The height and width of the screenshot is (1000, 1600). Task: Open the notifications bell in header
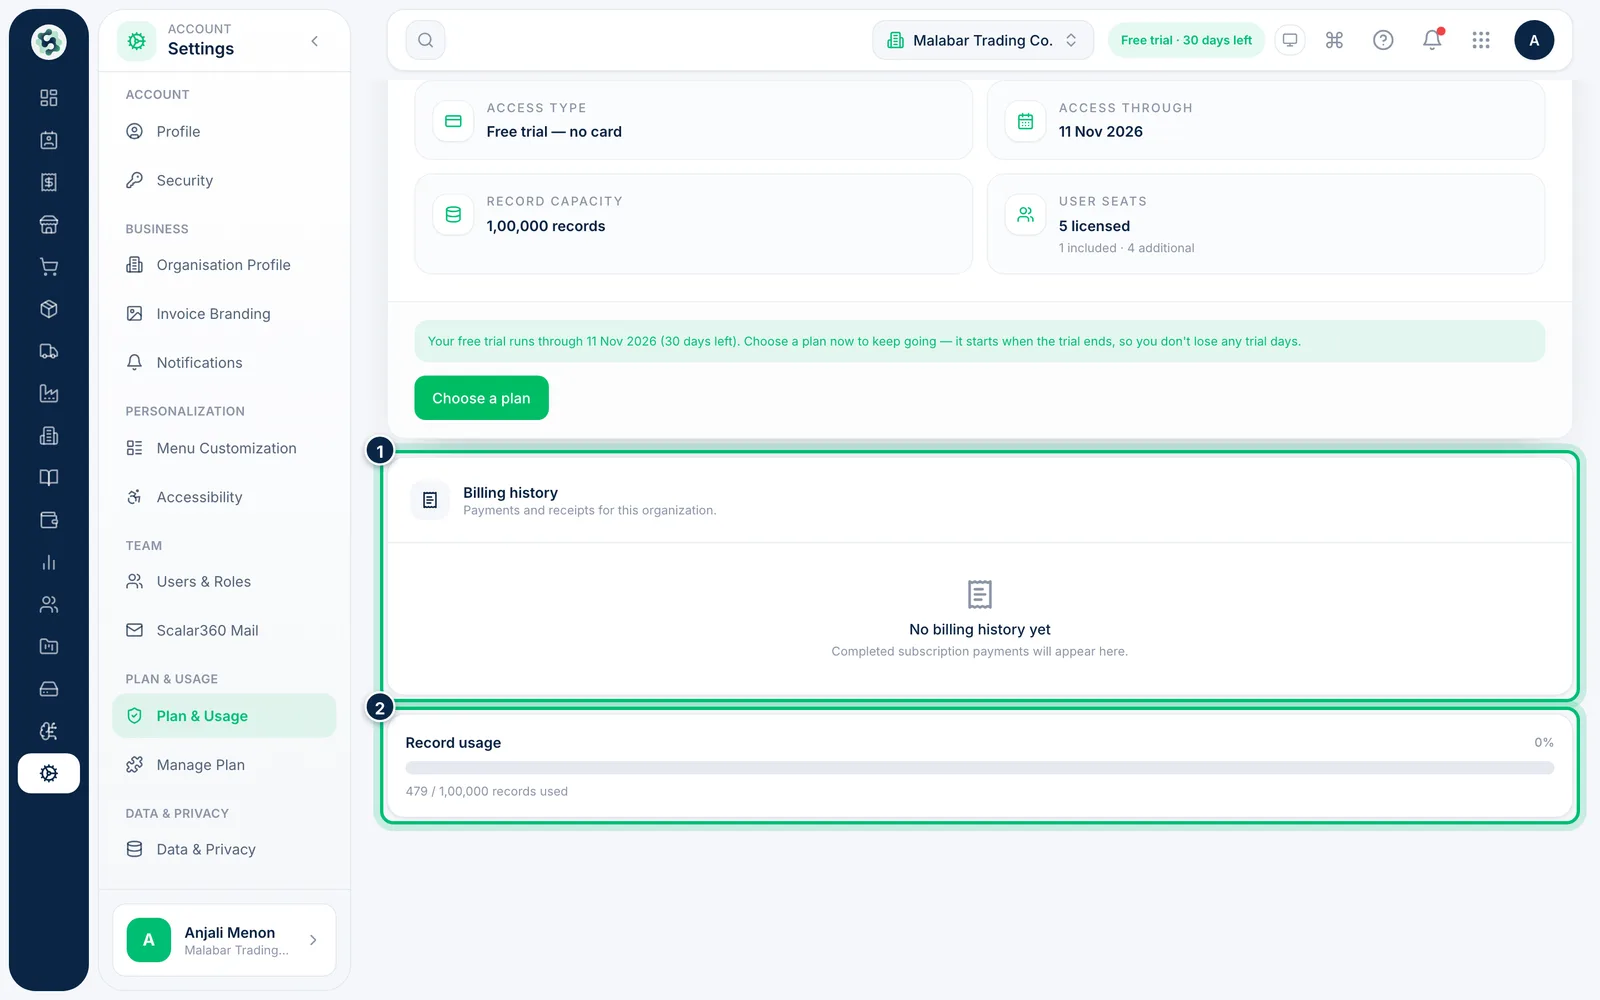pos(1432,40)
